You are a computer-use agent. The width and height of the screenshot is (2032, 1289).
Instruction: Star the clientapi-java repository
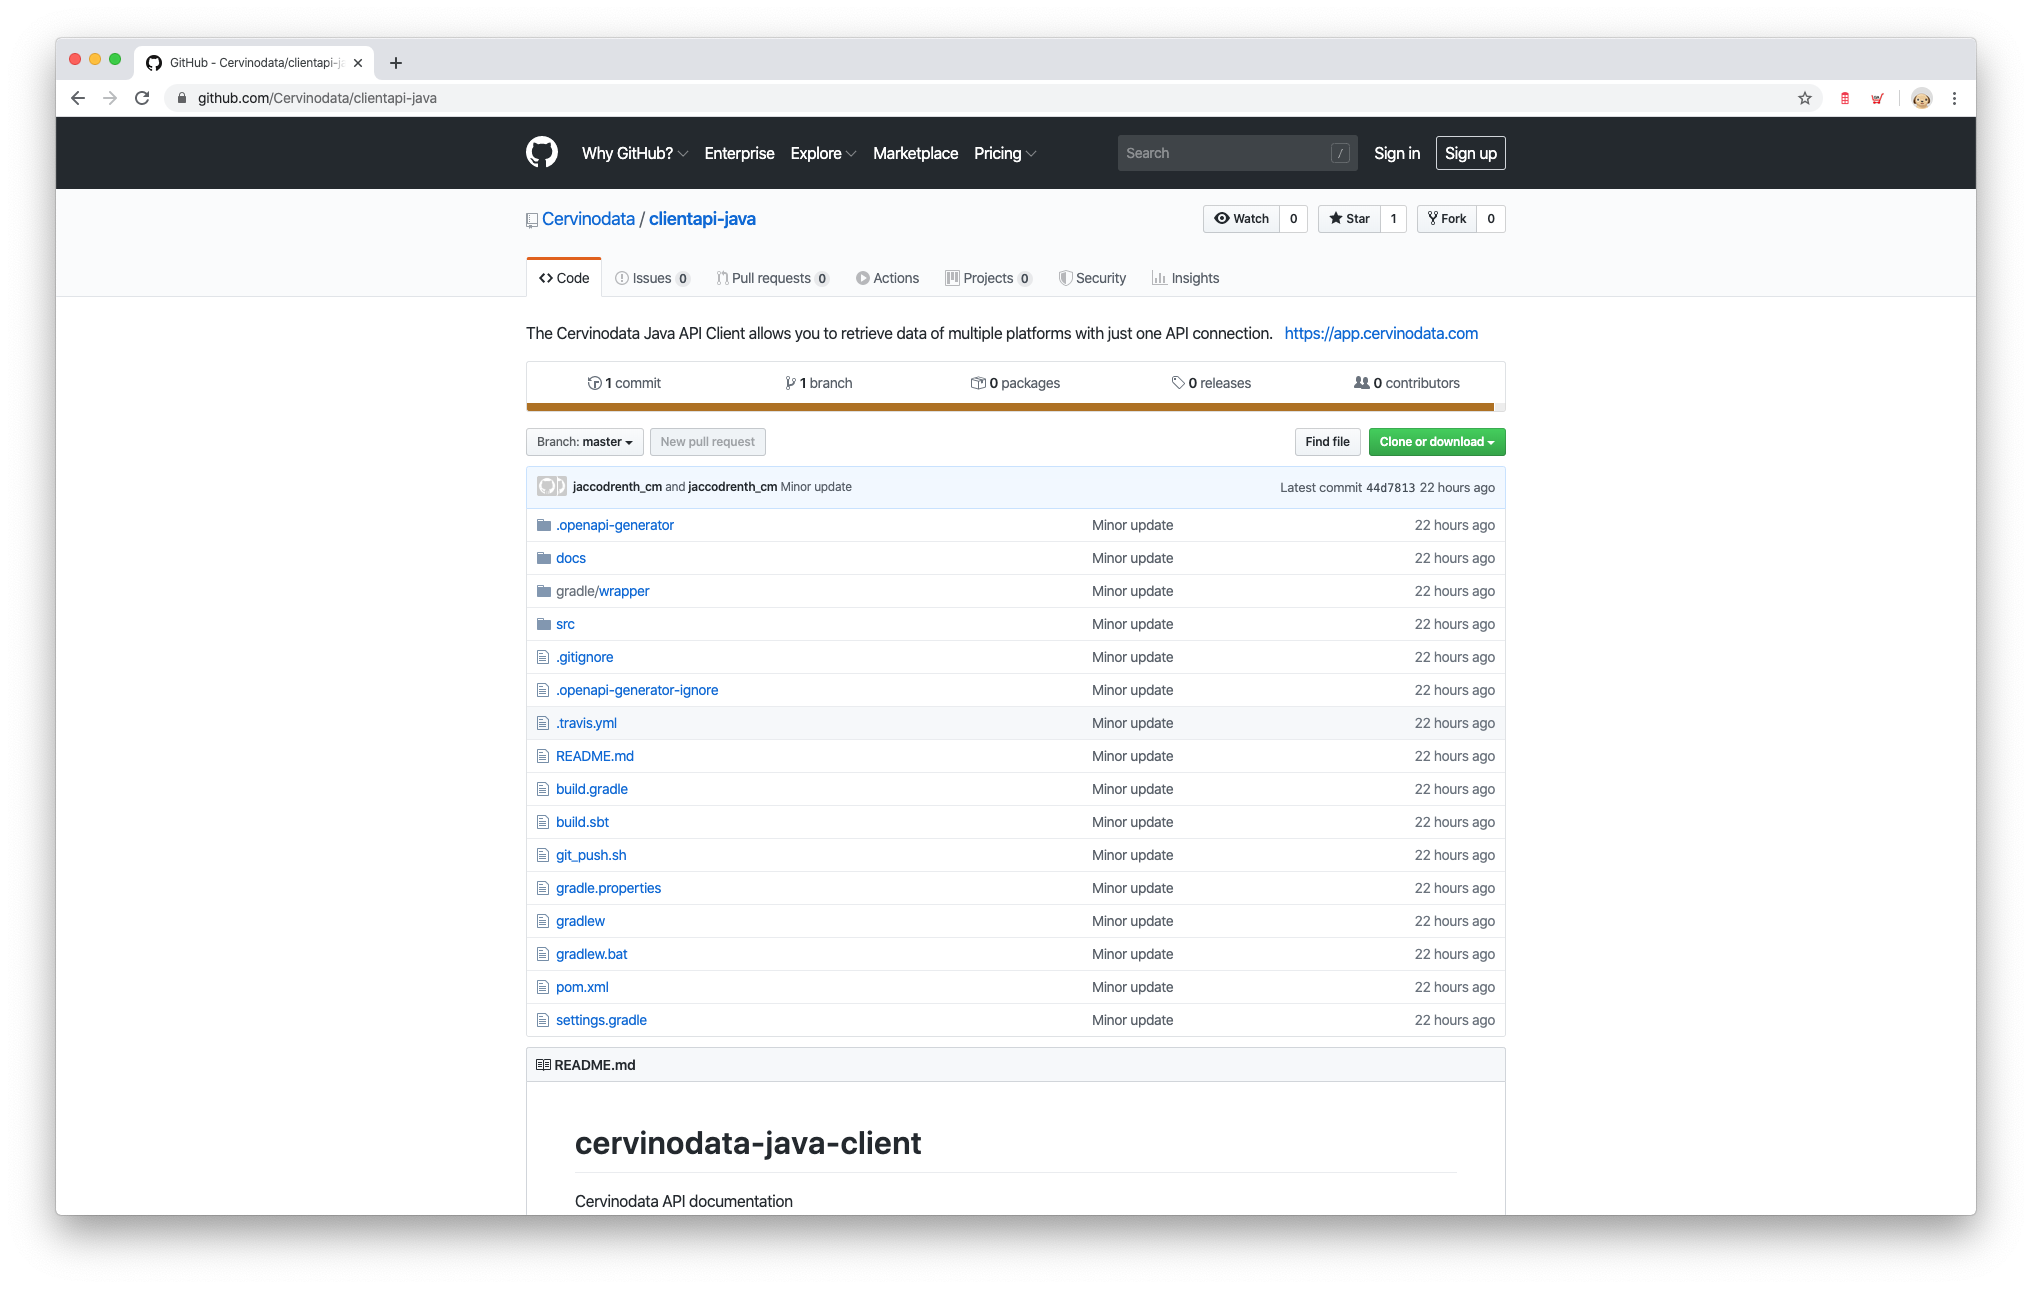[x=1349, y=219]
